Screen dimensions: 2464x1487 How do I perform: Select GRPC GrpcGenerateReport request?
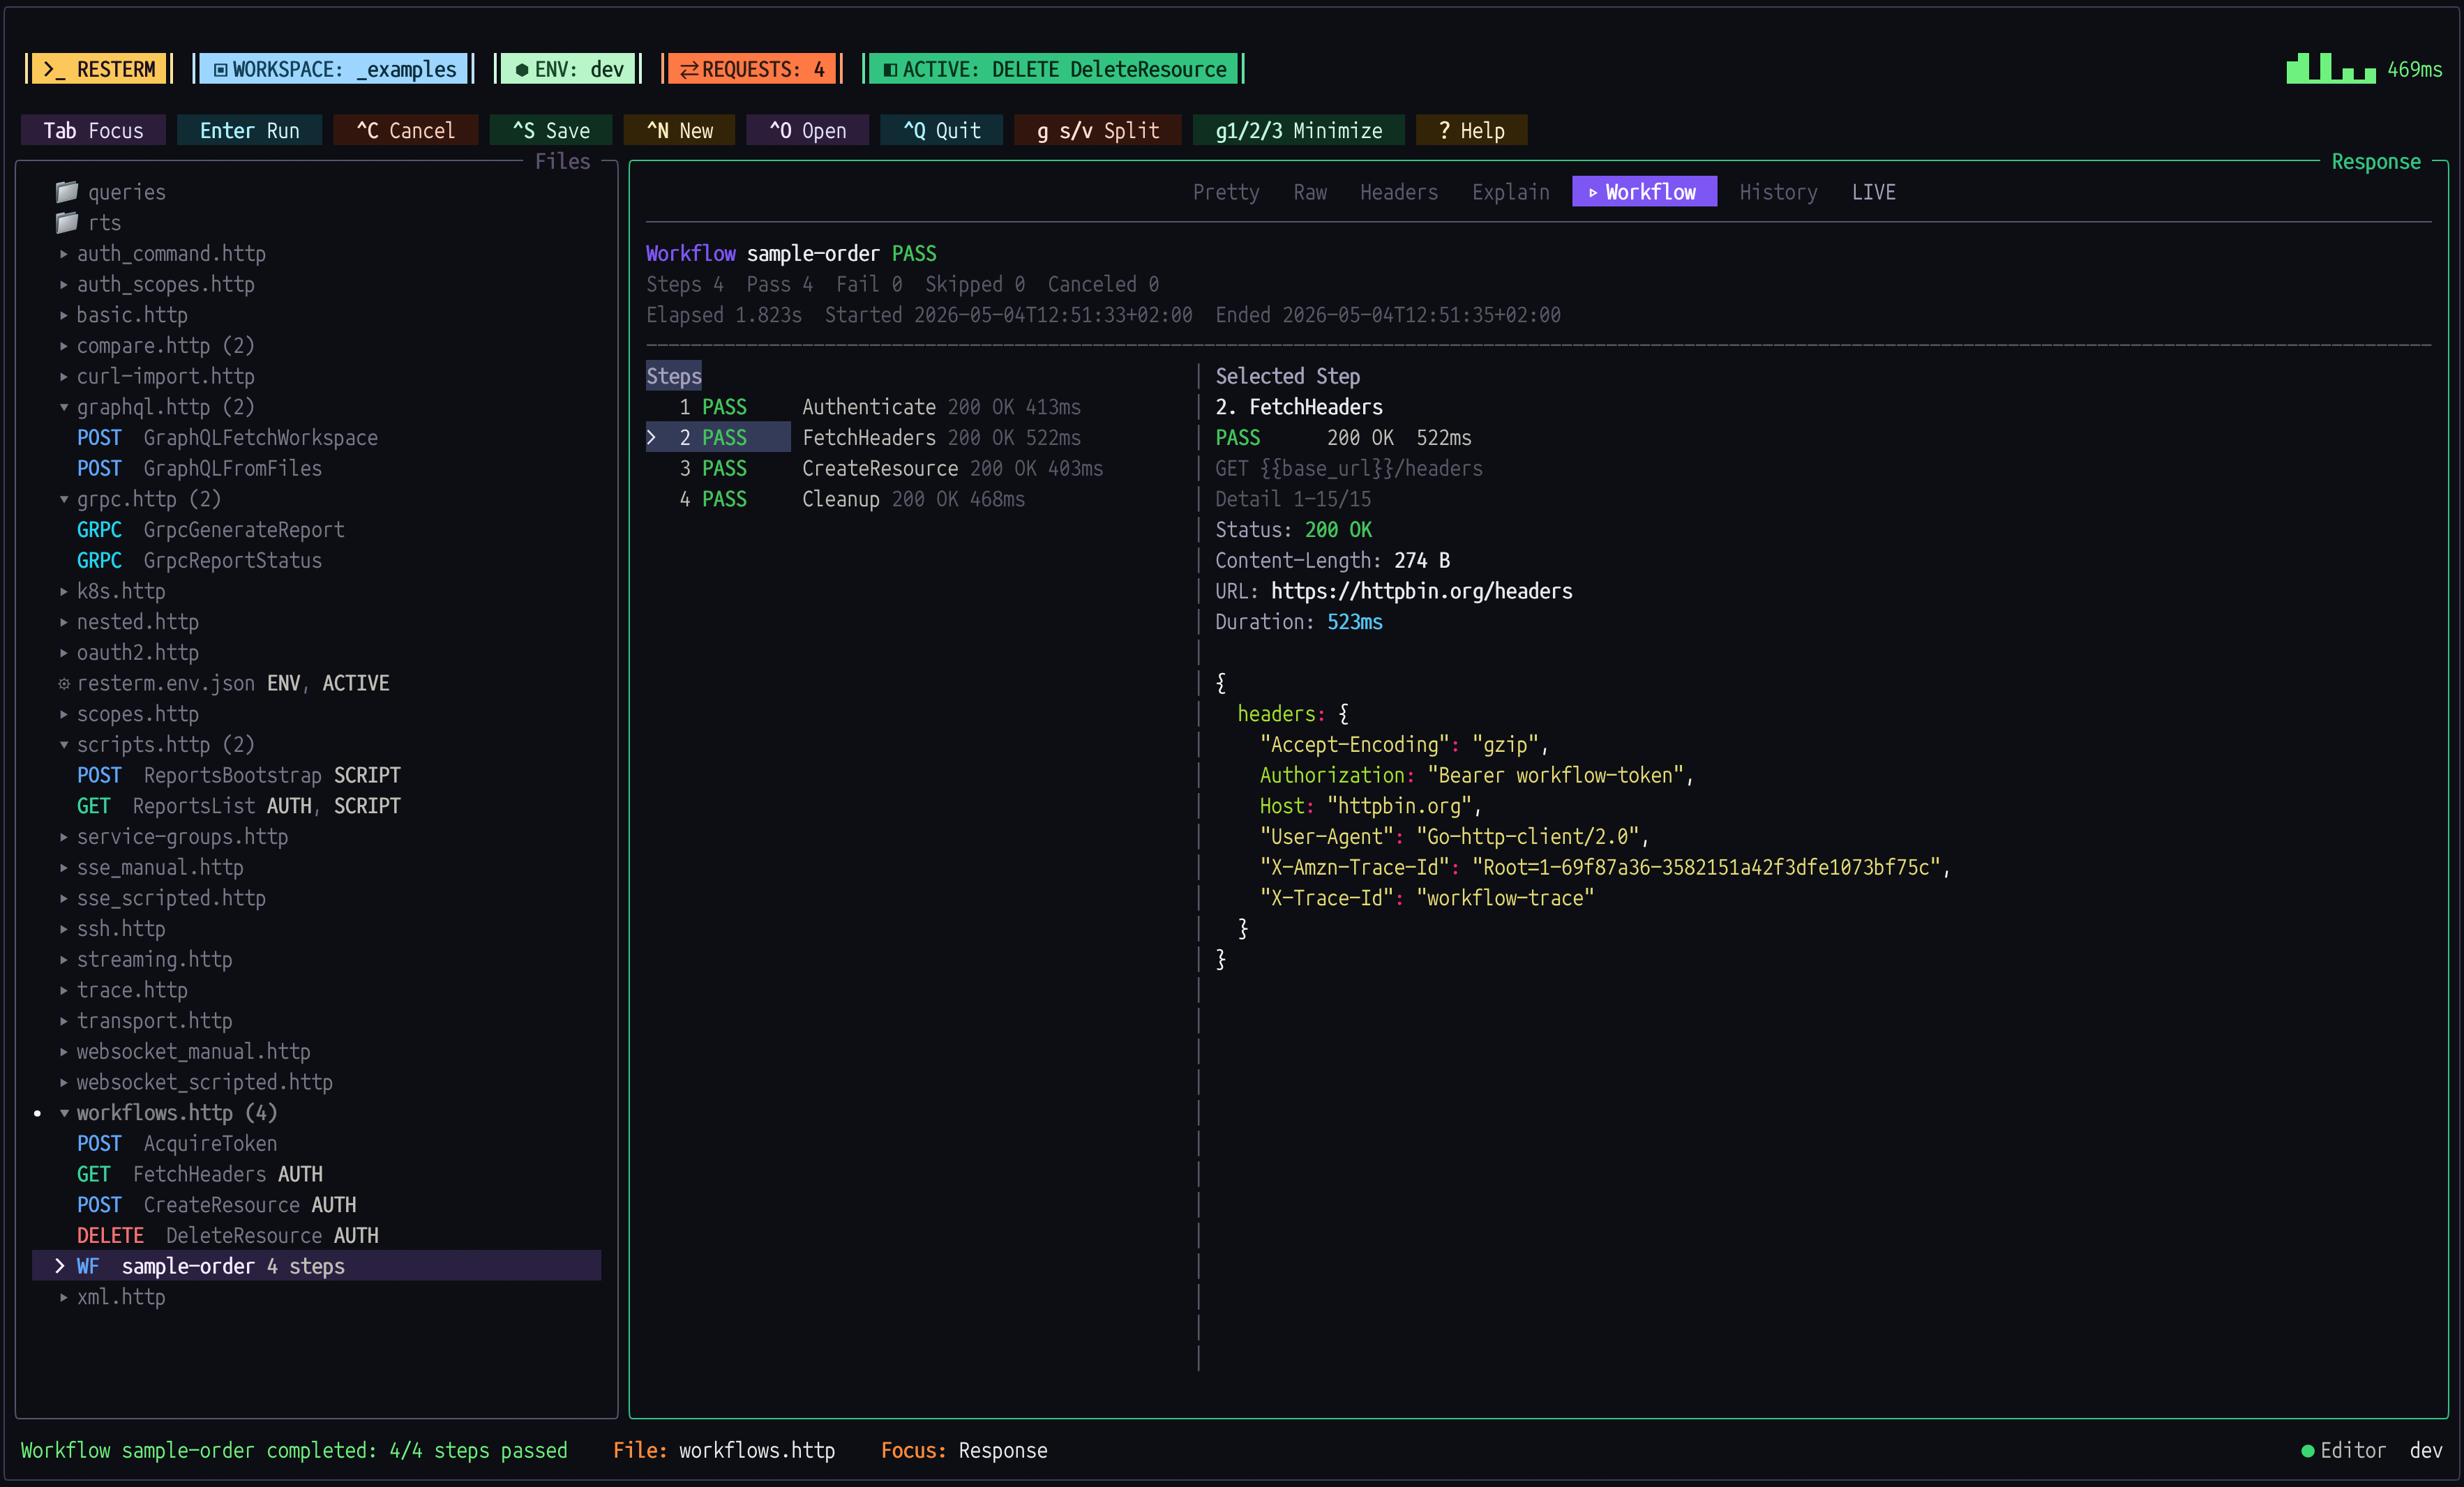(210, 530)
